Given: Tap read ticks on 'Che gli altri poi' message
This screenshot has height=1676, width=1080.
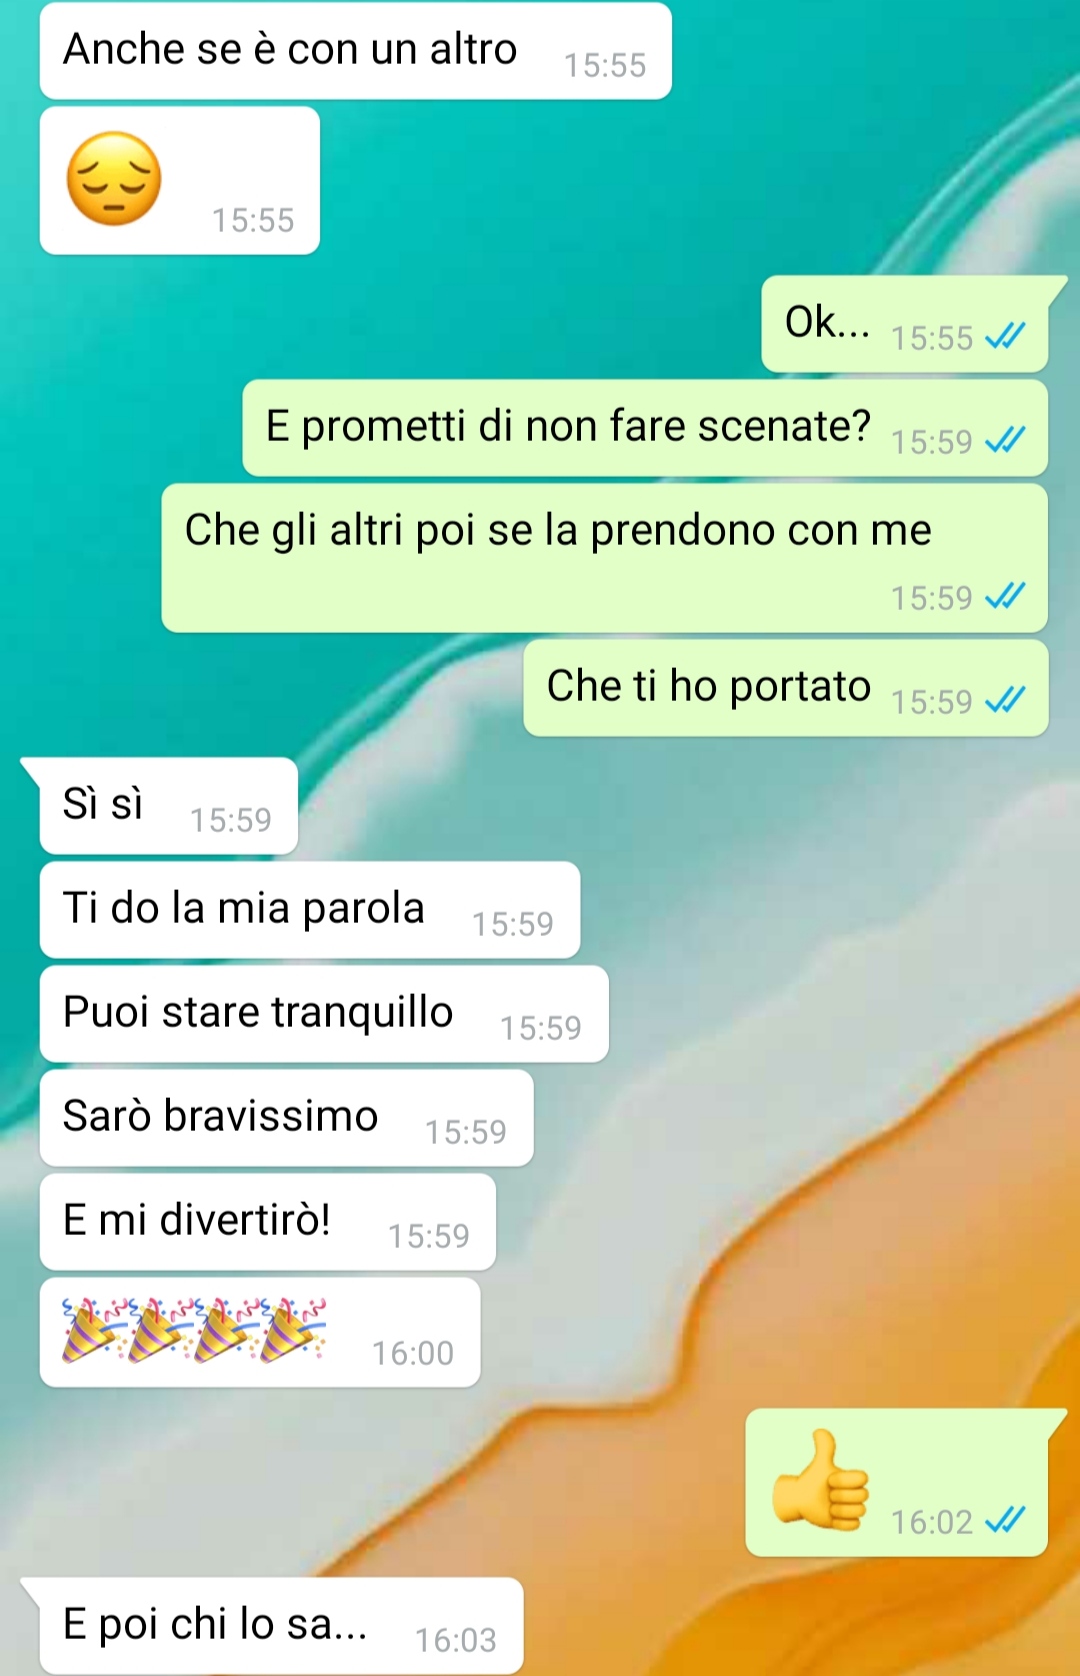Looking at the screenshot, I should click(x=1005, y=597).
